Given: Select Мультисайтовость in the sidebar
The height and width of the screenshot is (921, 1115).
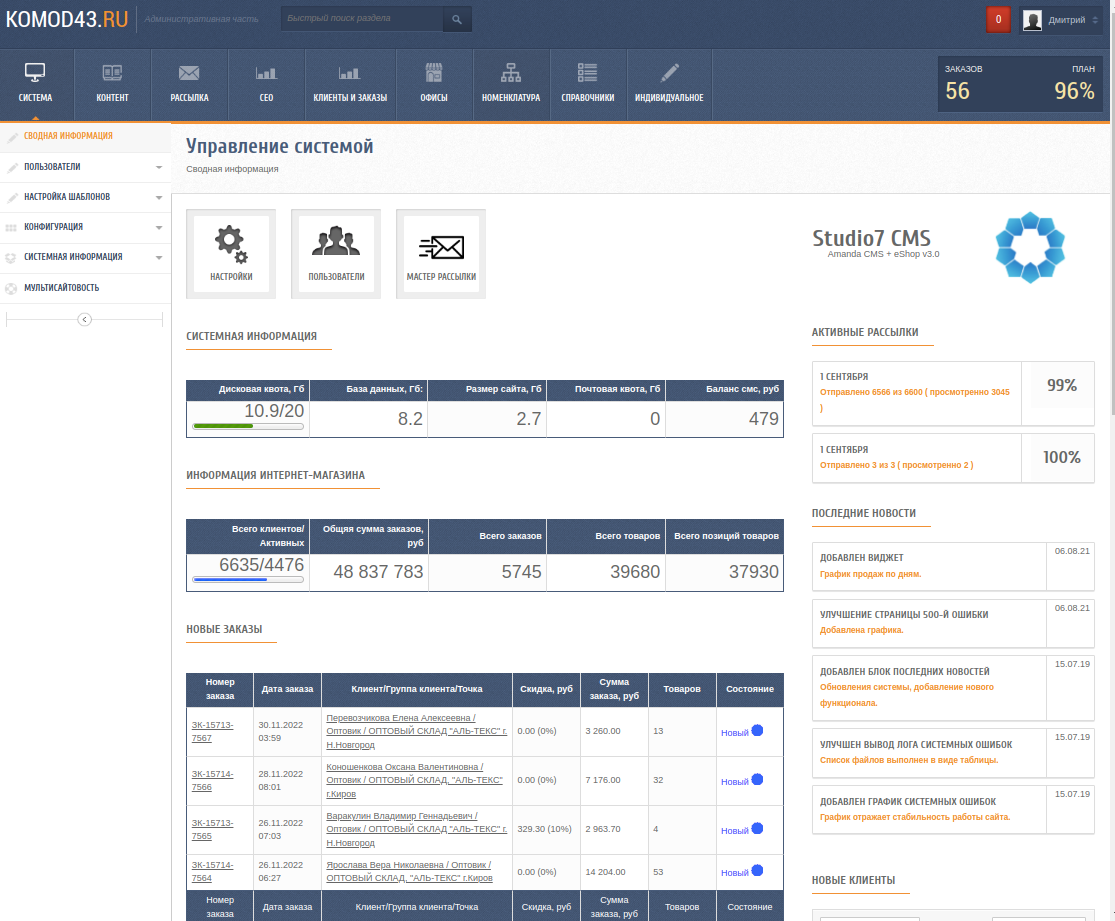Looking at the screenshot, I should pyautogui.click(x=62, y=288).
